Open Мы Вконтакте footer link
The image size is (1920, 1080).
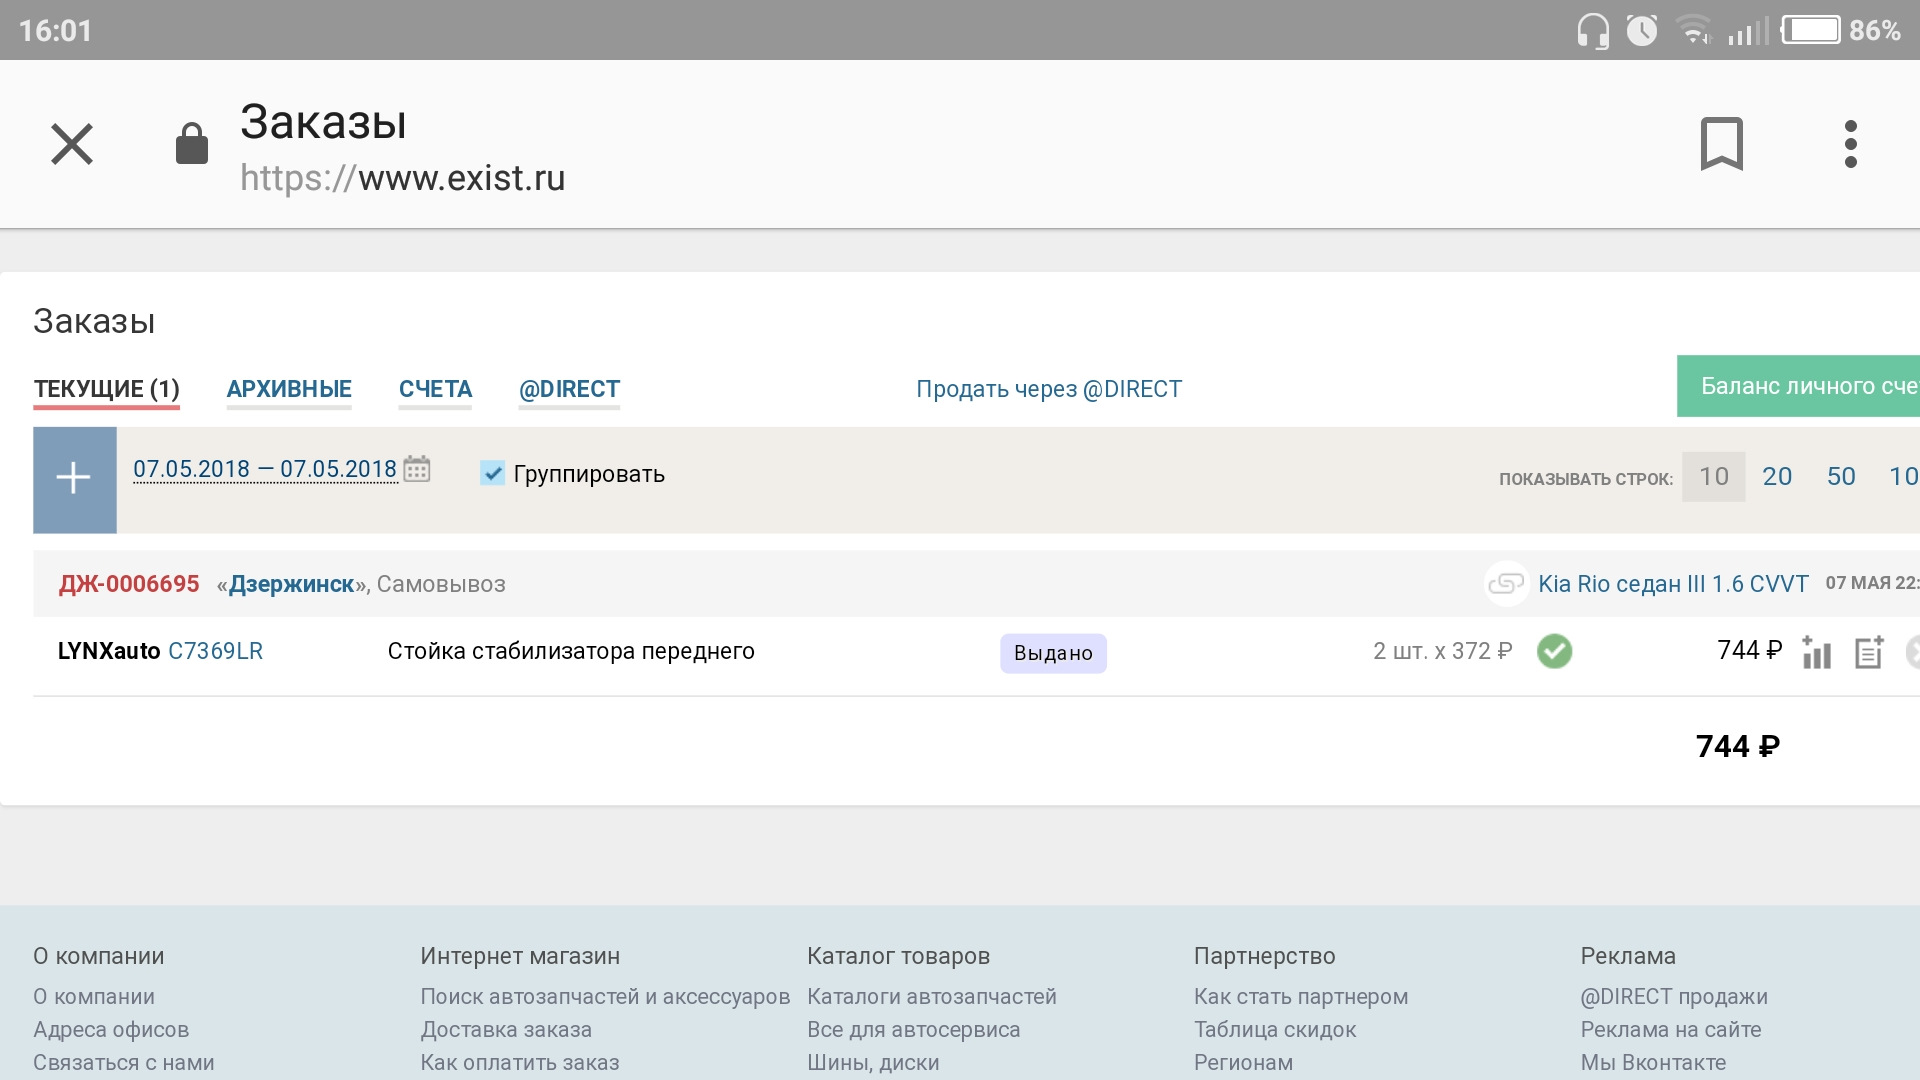pyautogui.click(x=1653, y=1063)
